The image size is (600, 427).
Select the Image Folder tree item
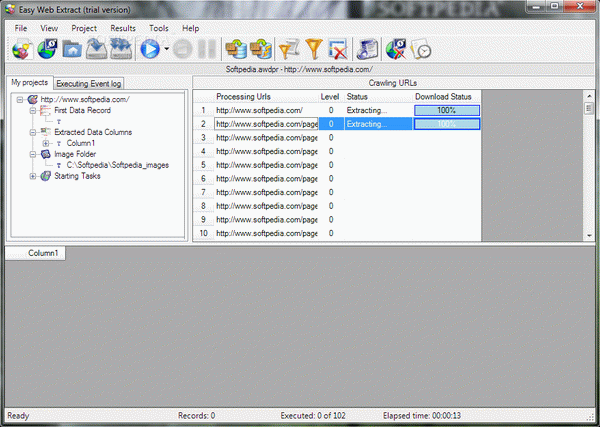[x=75, y=154]
